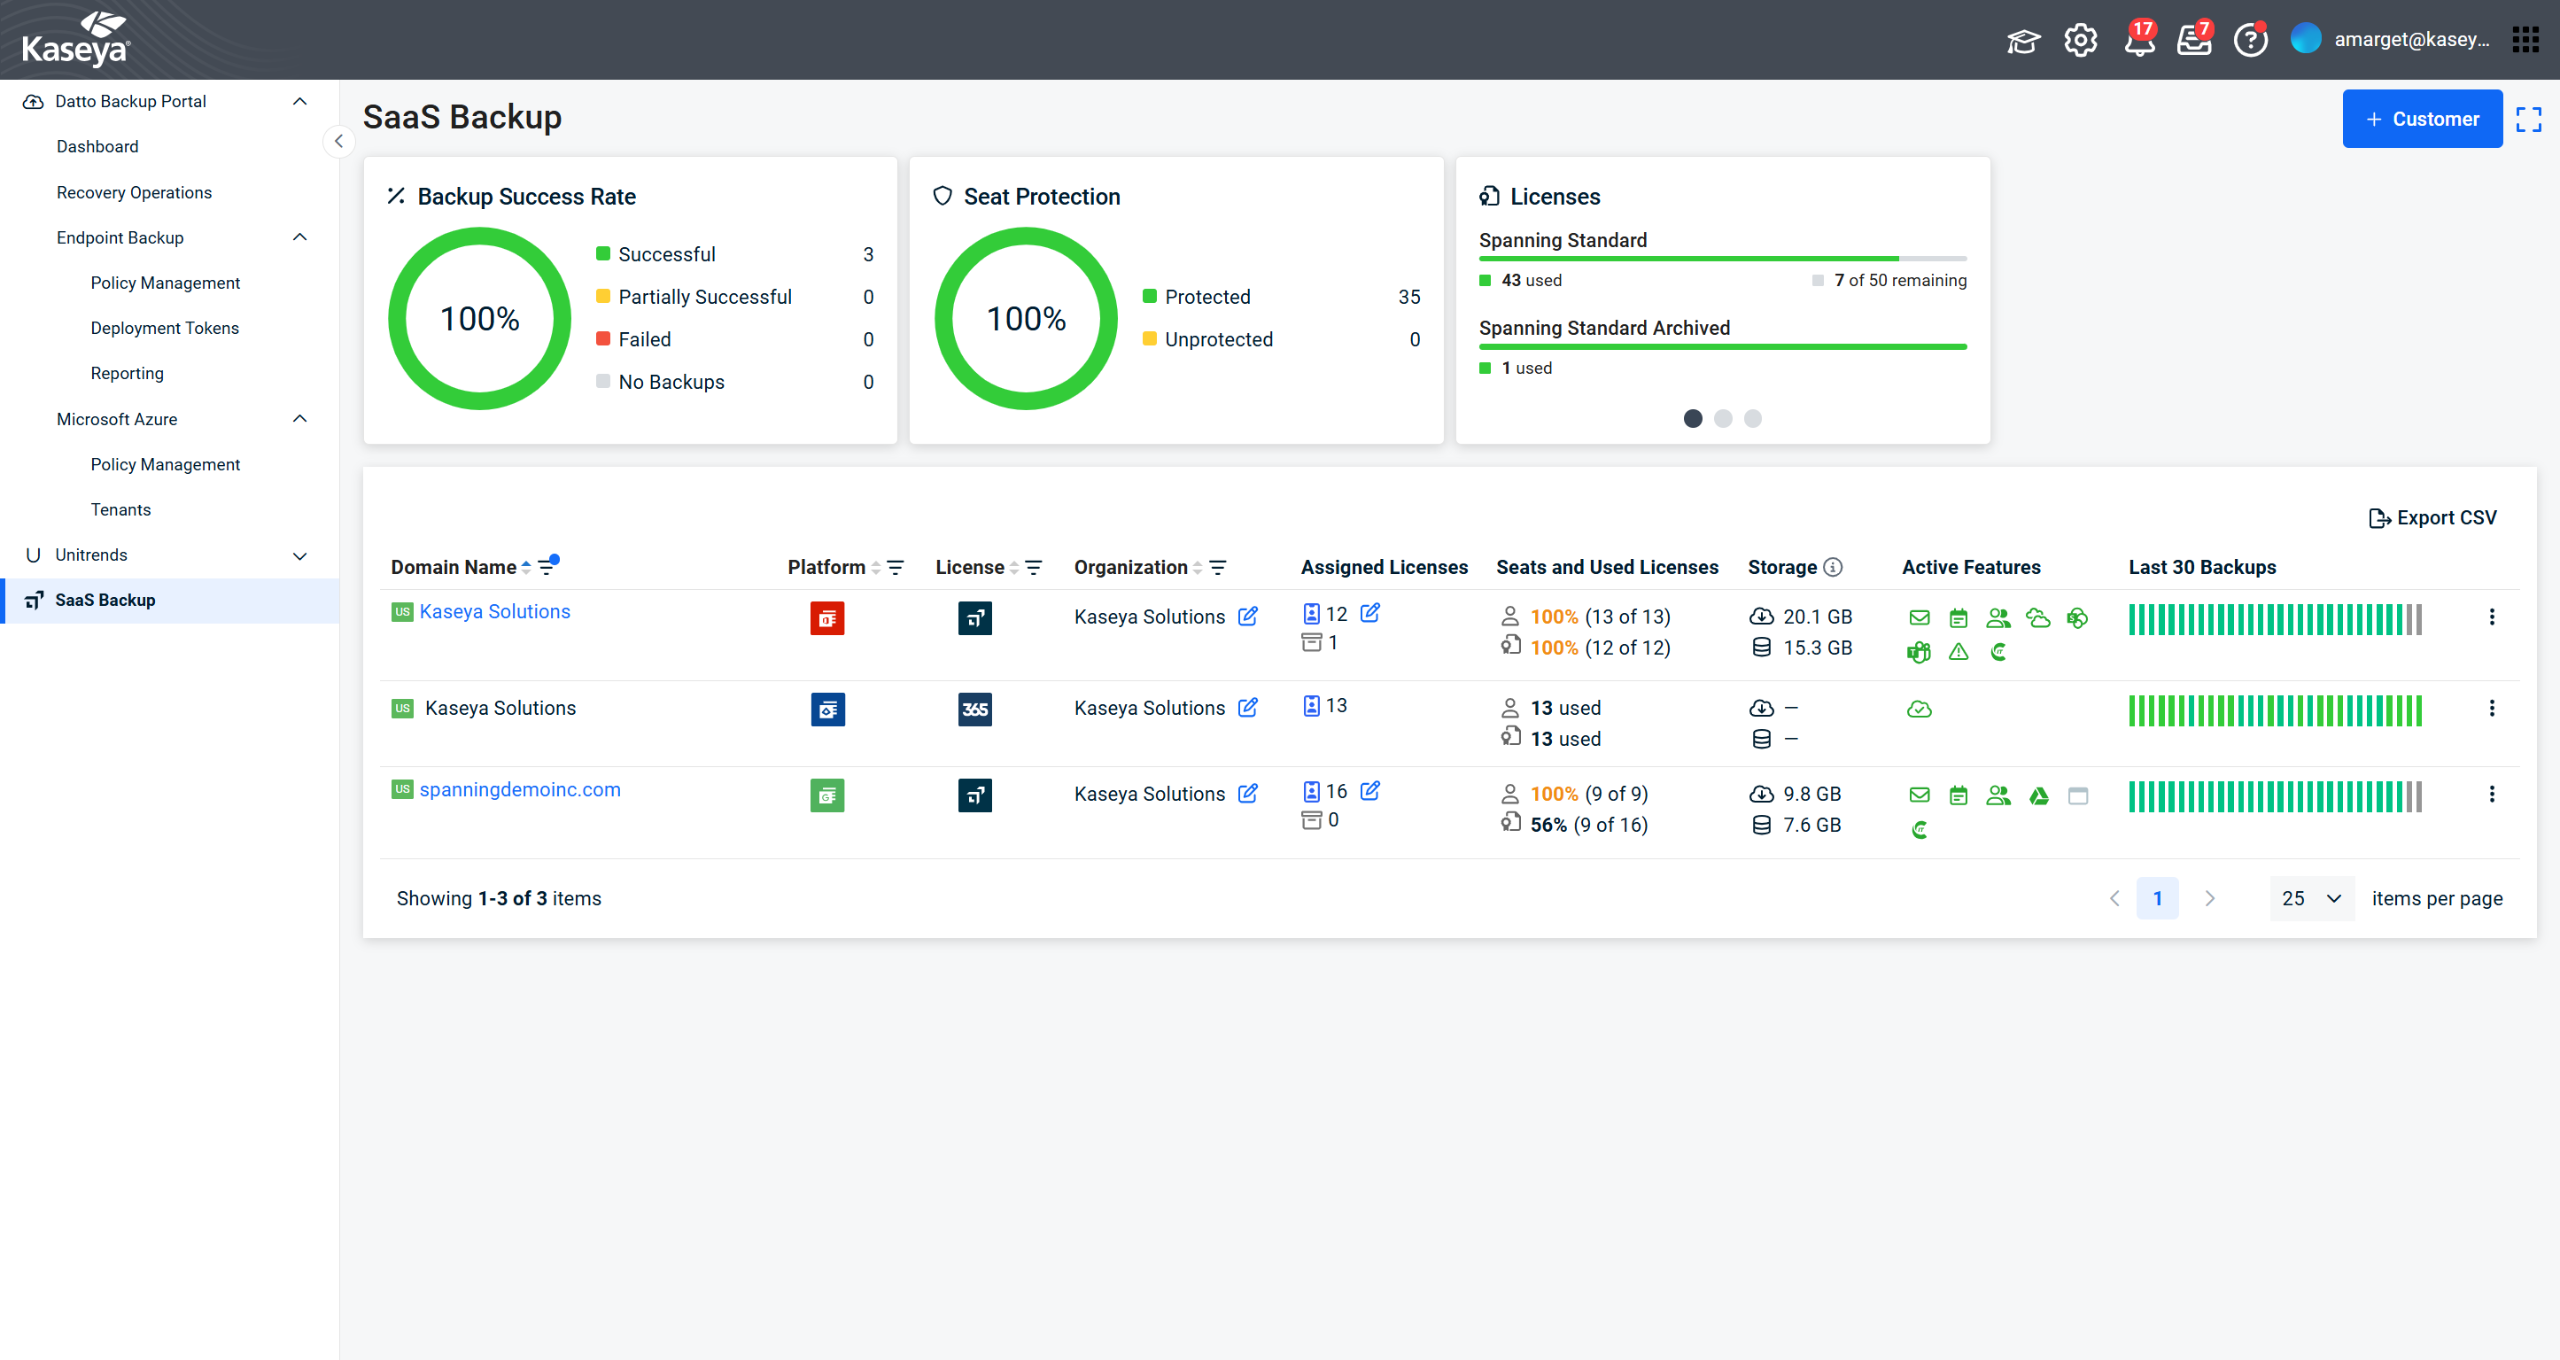Open the app launcher grid icon
Image resolution: width=2560 pixels, height=1360 pixels.
tap(2526, 40)
